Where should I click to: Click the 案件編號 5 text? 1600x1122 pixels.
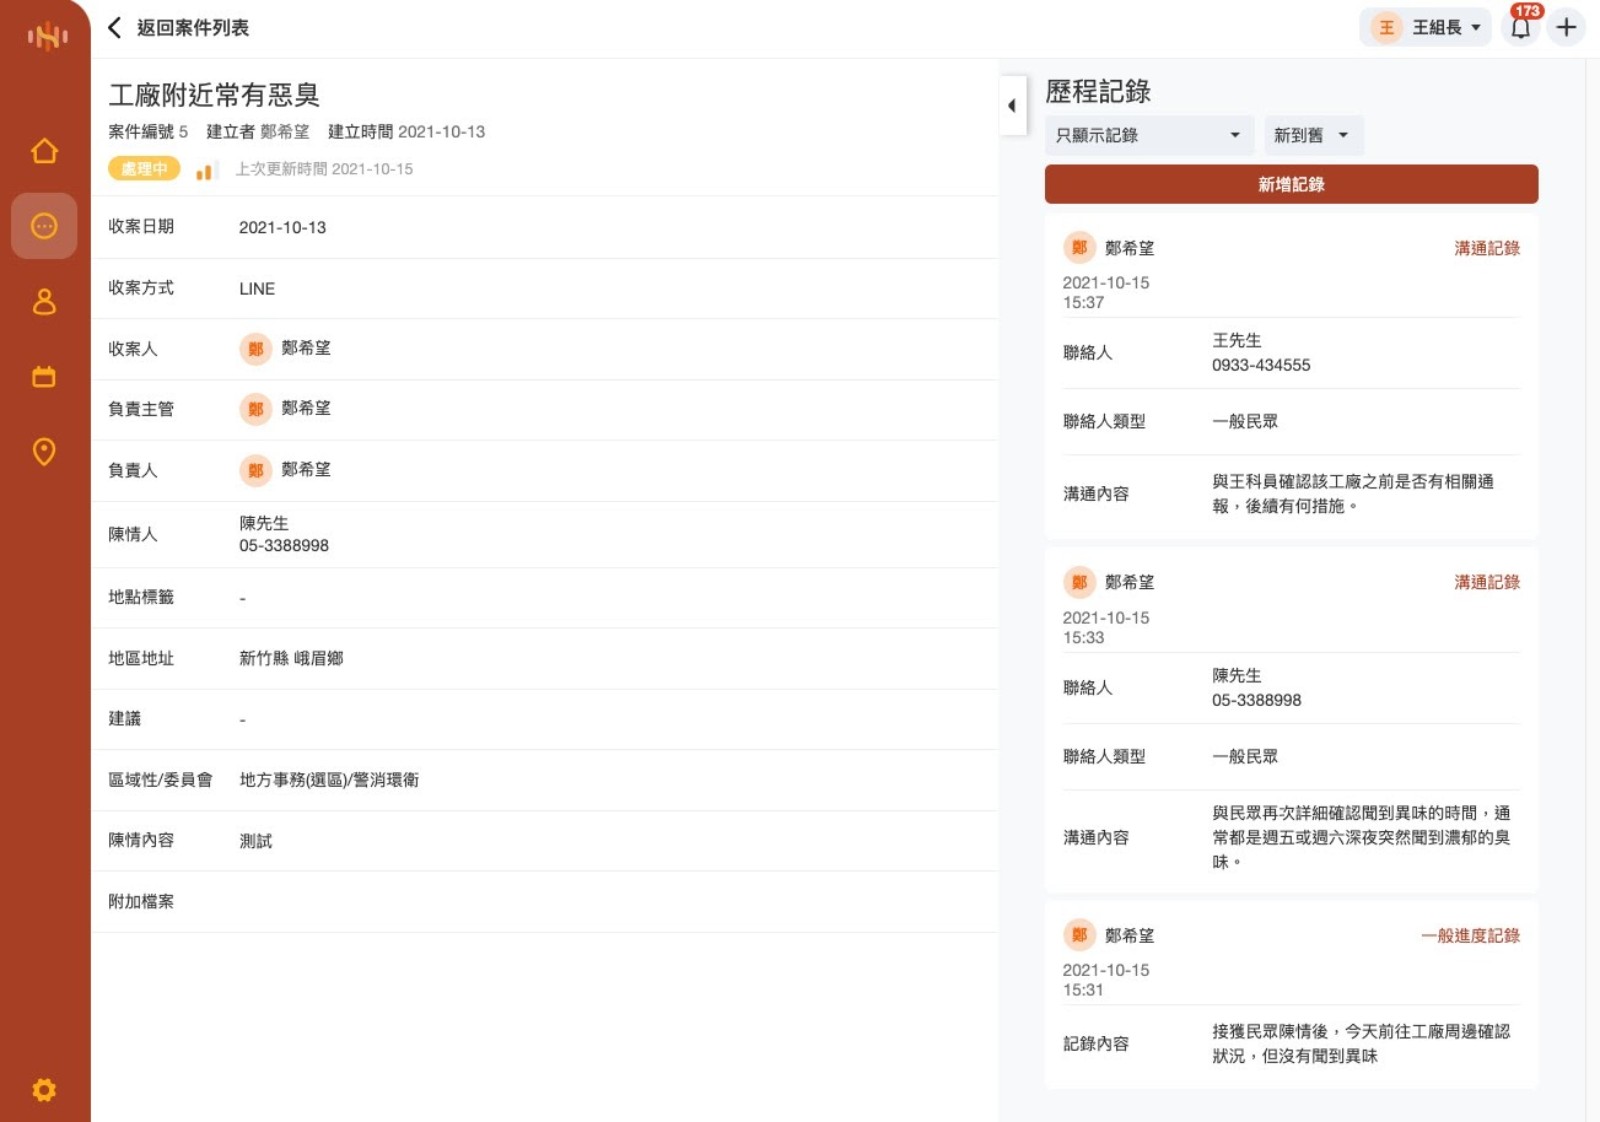click(148, 132)
